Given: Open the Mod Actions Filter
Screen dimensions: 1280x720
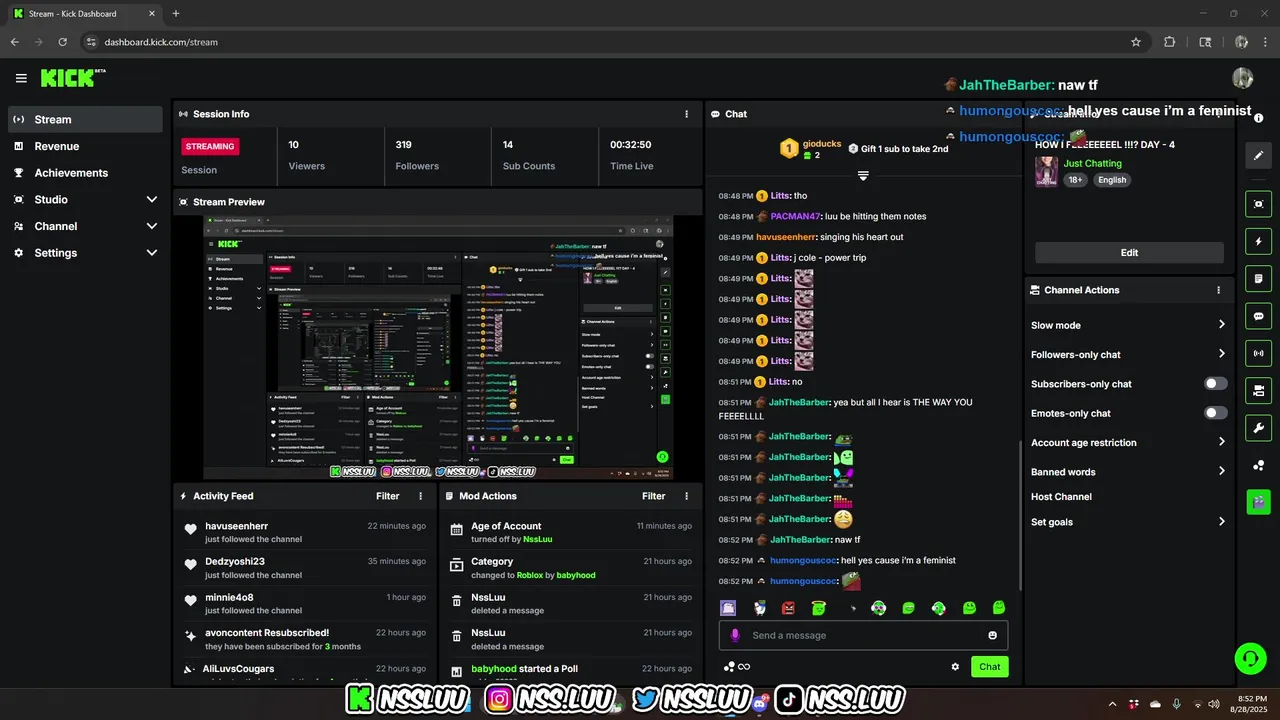Looking at the screenshot, I should tap(653, 496).
